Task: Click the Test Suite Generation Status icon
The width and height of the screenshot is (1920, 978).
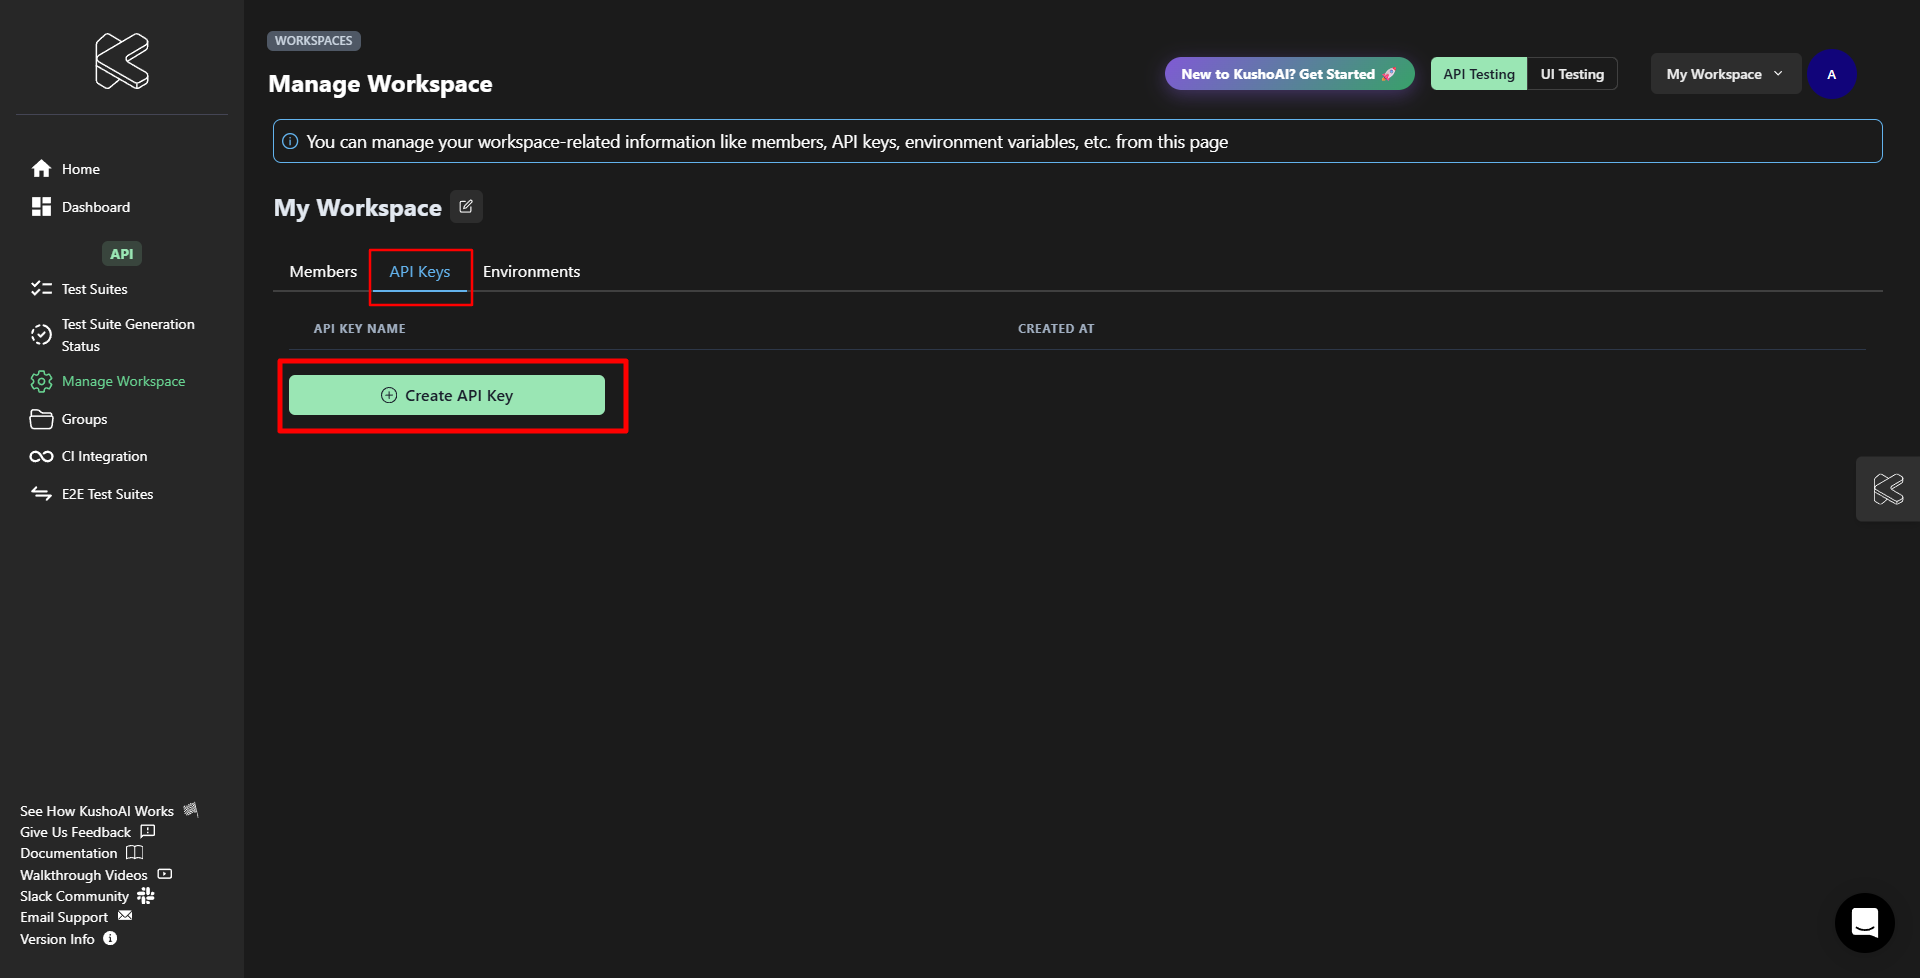Action: click(x=41, y=335)
